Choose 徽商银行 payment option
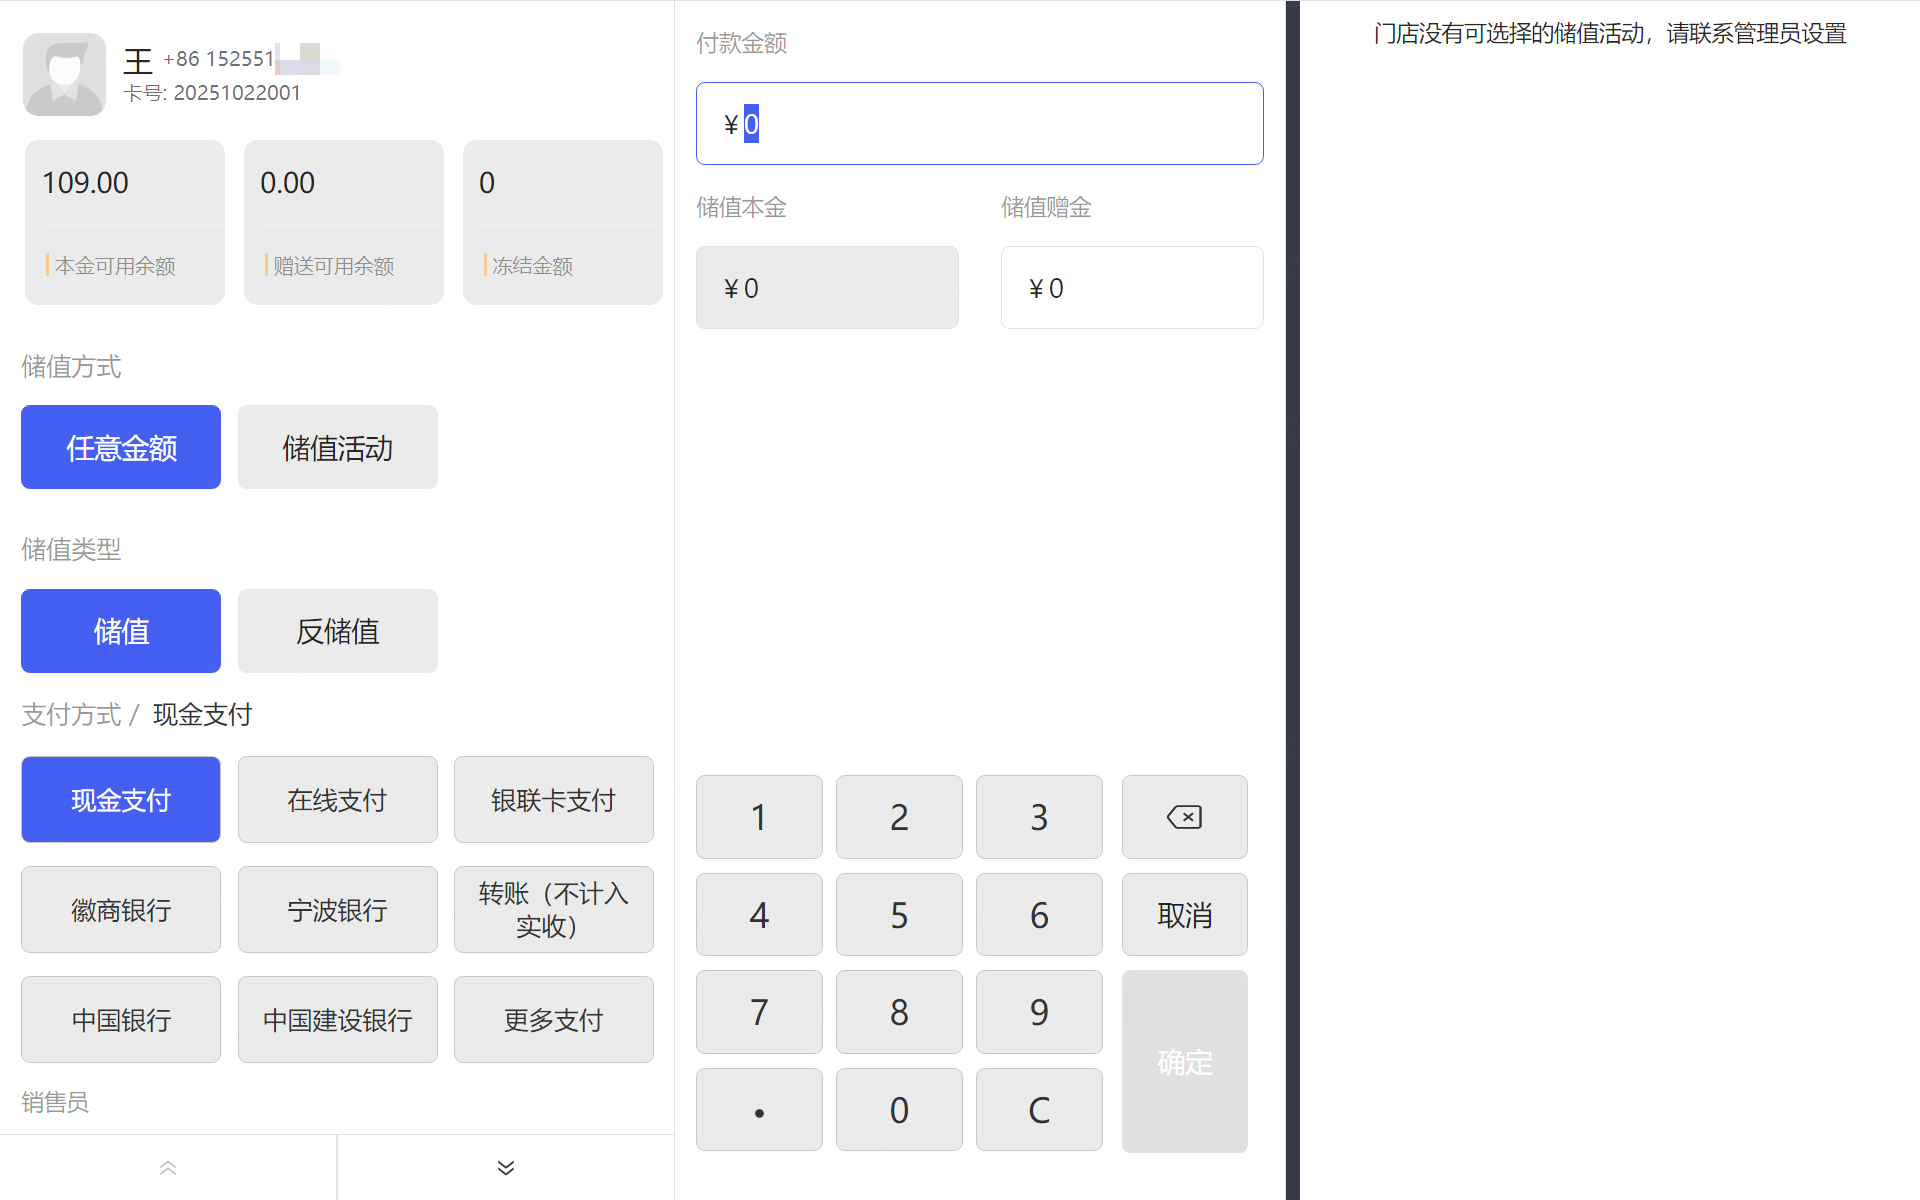Screen dimensions: 1920x1200 (121, 910)
